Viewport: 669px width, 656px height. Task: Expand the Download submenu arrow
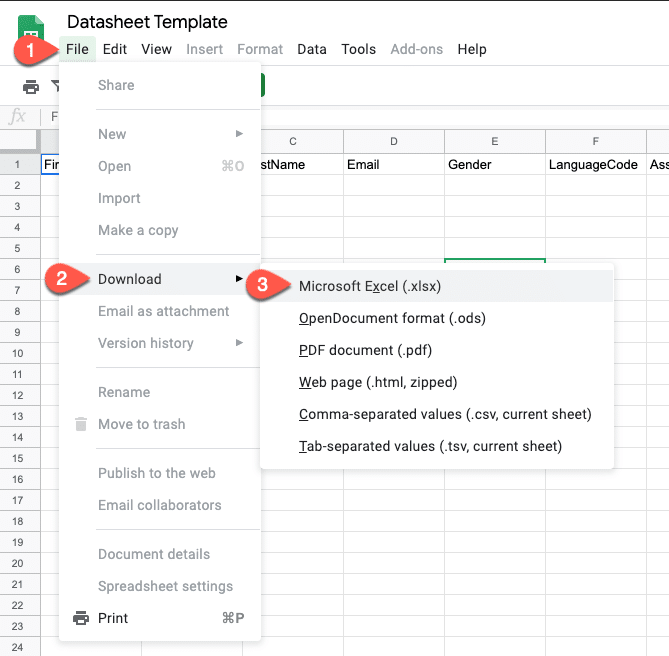(x=239, y=279)
